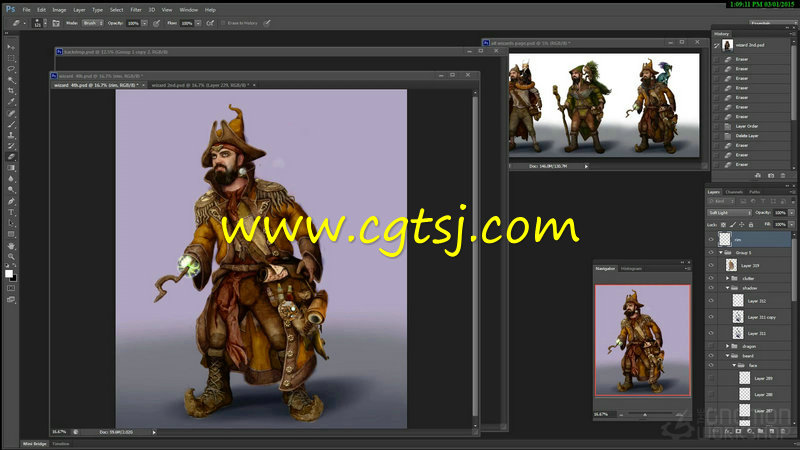This screenshot has height=450, width=800.
Task: Click the tablet pressure for opacity icon
Action: (157, 23)
